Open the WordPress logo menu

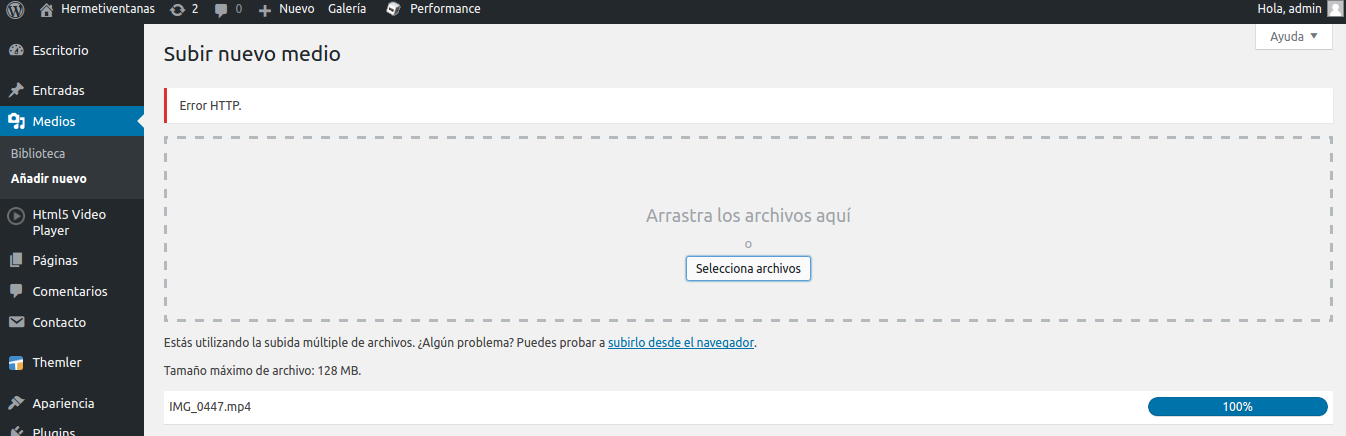coord(15,9)
